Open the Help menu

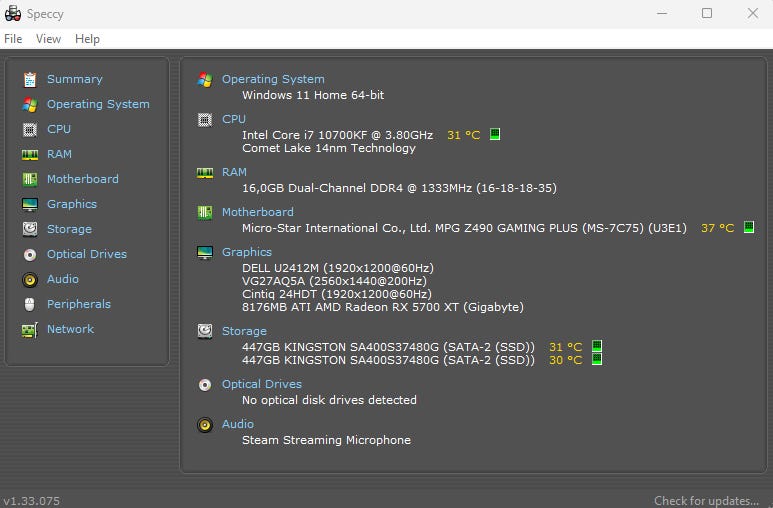coord(87,39)
